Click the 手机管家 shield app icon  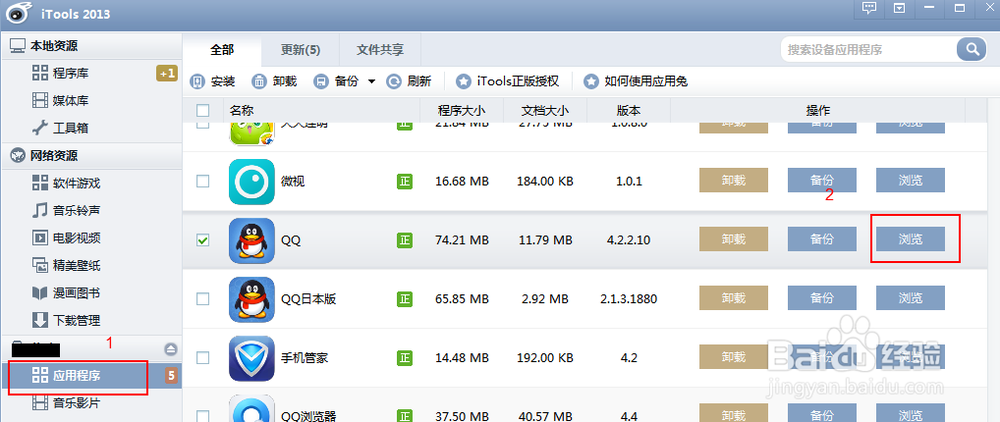click(251, 358)
